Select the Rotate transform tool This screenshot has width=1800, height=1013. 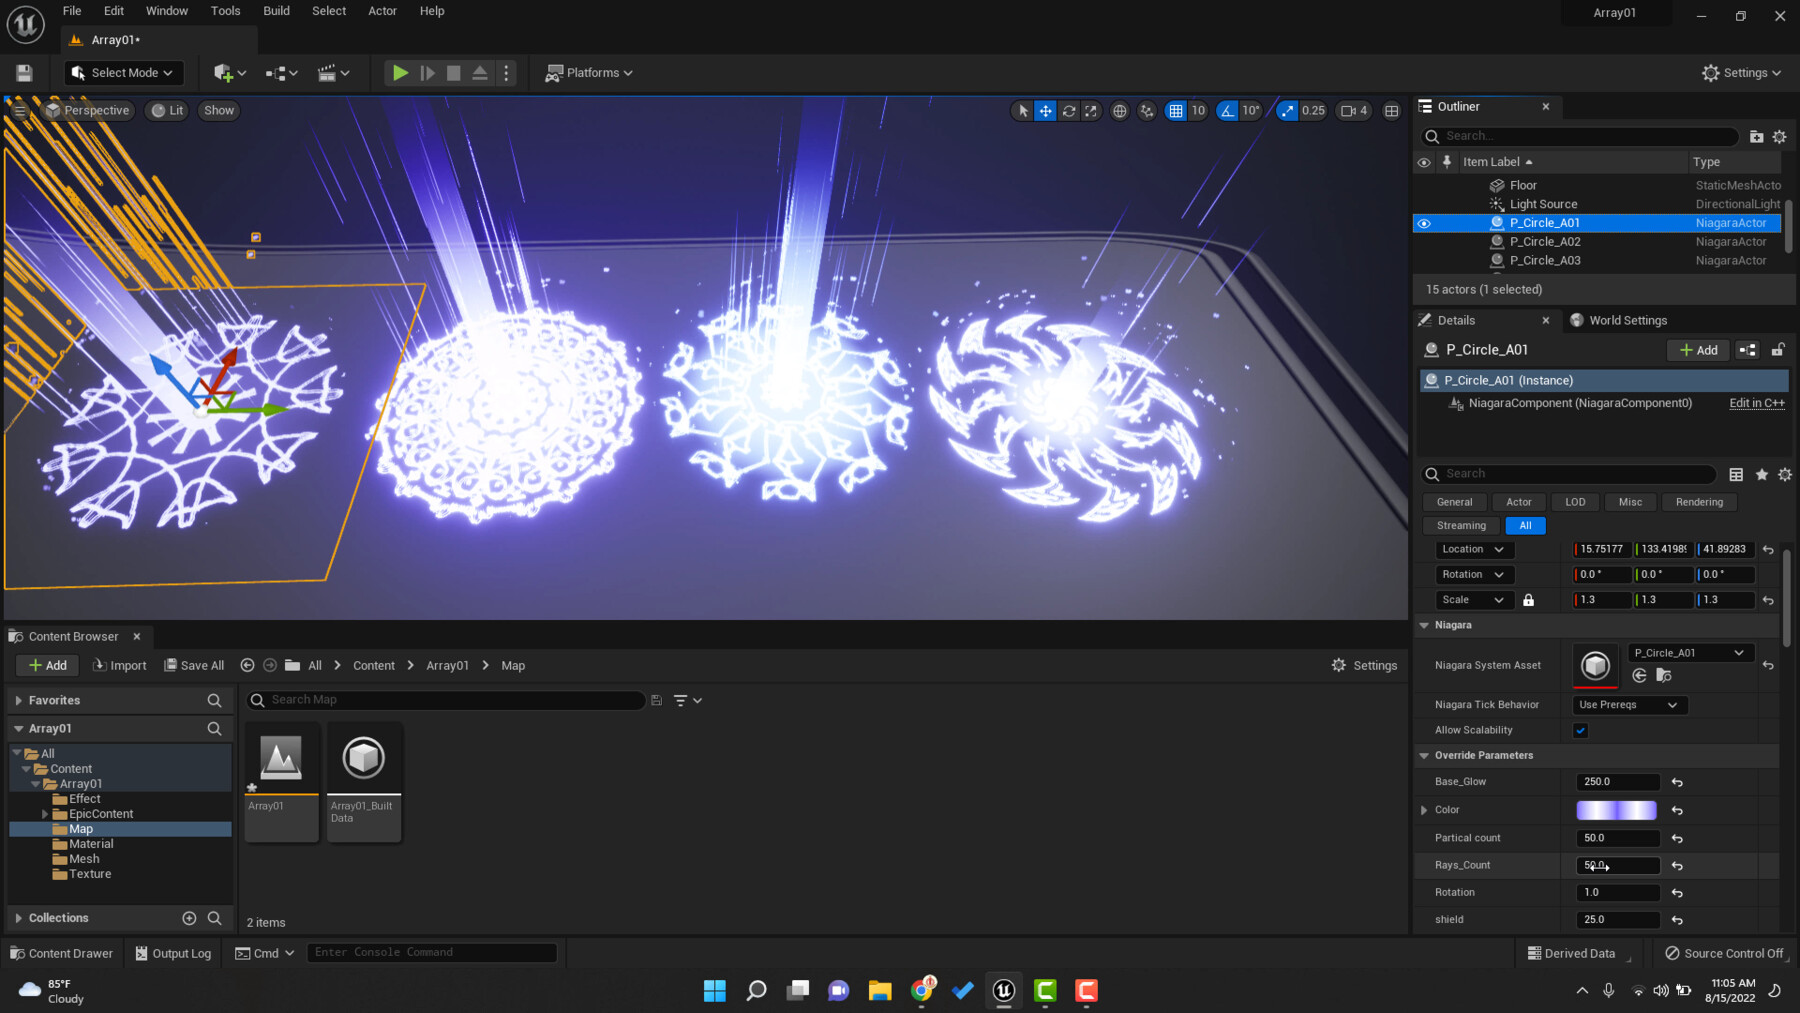point(1068,110)
